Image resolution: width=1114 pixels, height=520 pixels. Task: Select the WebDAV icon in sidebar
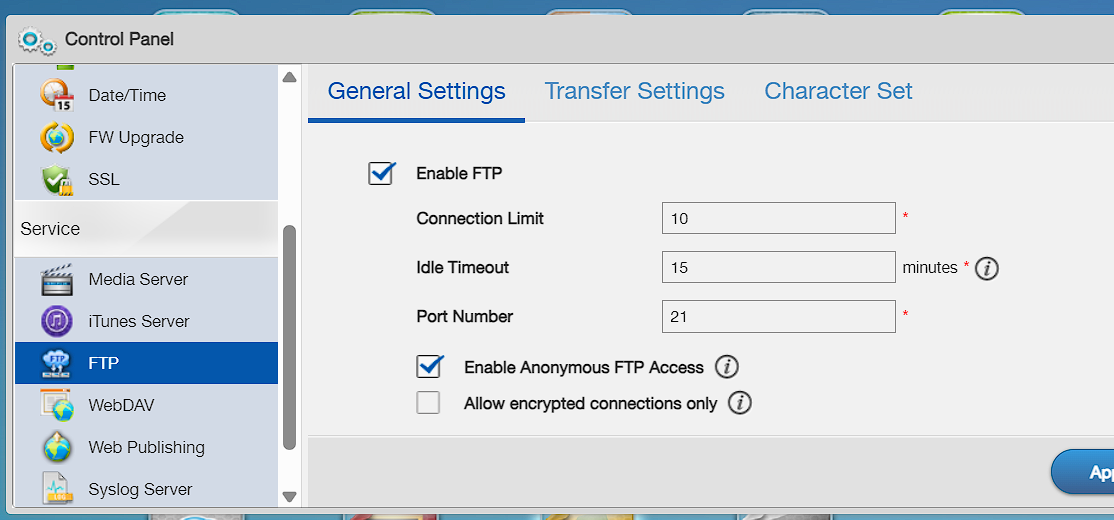tap(57, 406)
